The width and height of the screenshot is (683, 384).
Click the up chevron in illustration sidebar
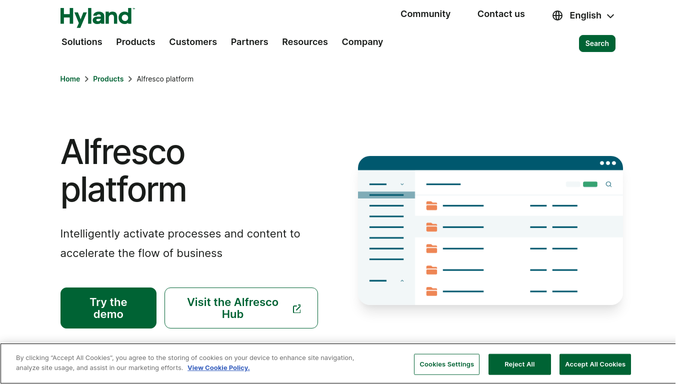point(402,281)
